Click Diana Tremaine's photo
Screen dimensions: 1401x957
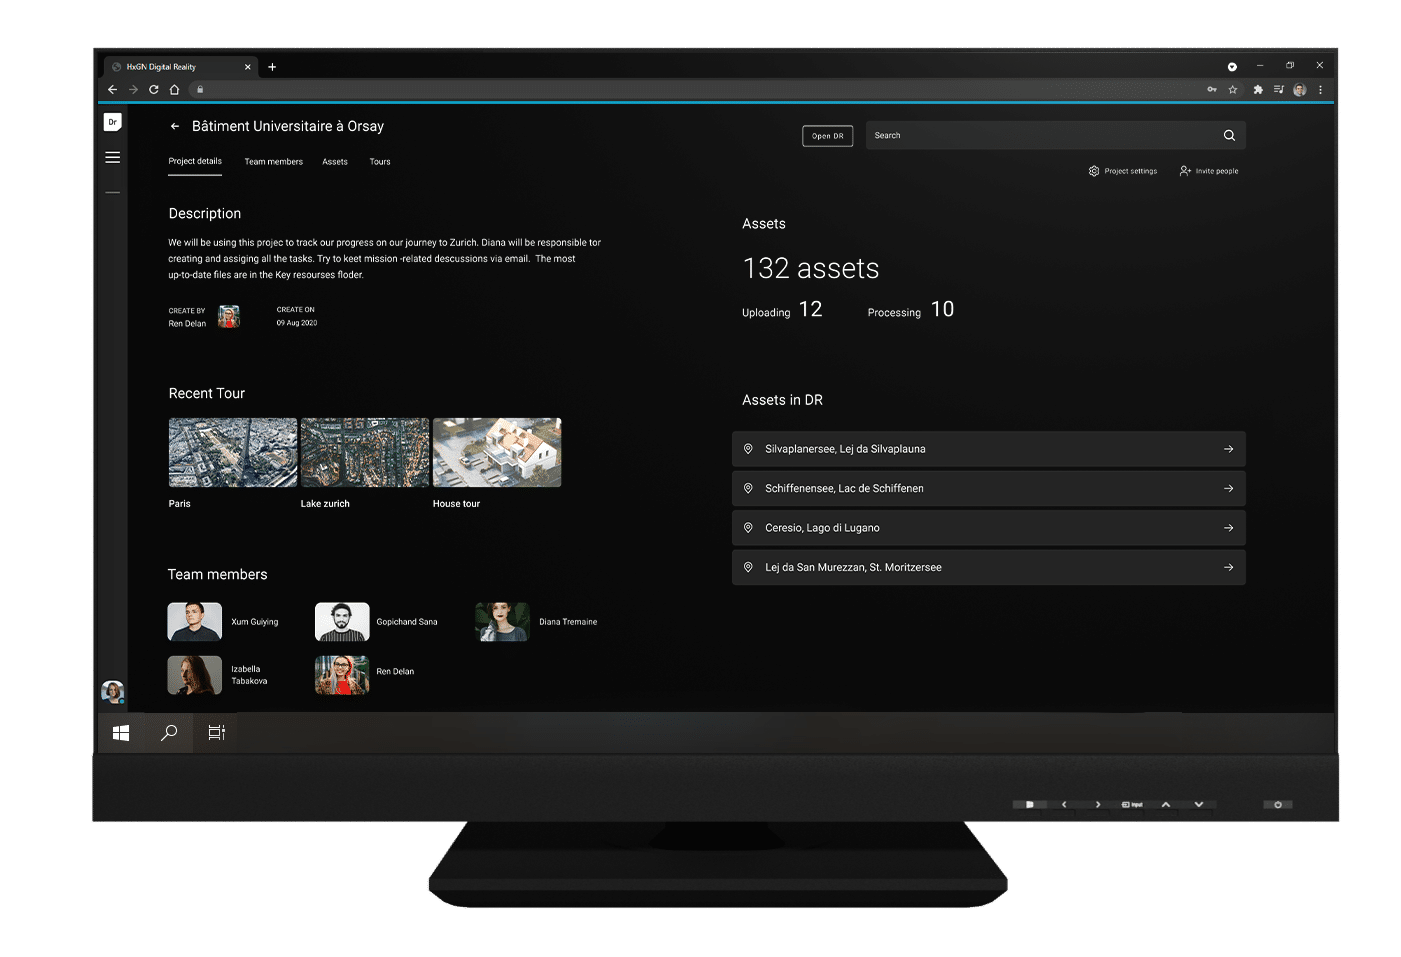pyautogui.click(x=502, y=622)
